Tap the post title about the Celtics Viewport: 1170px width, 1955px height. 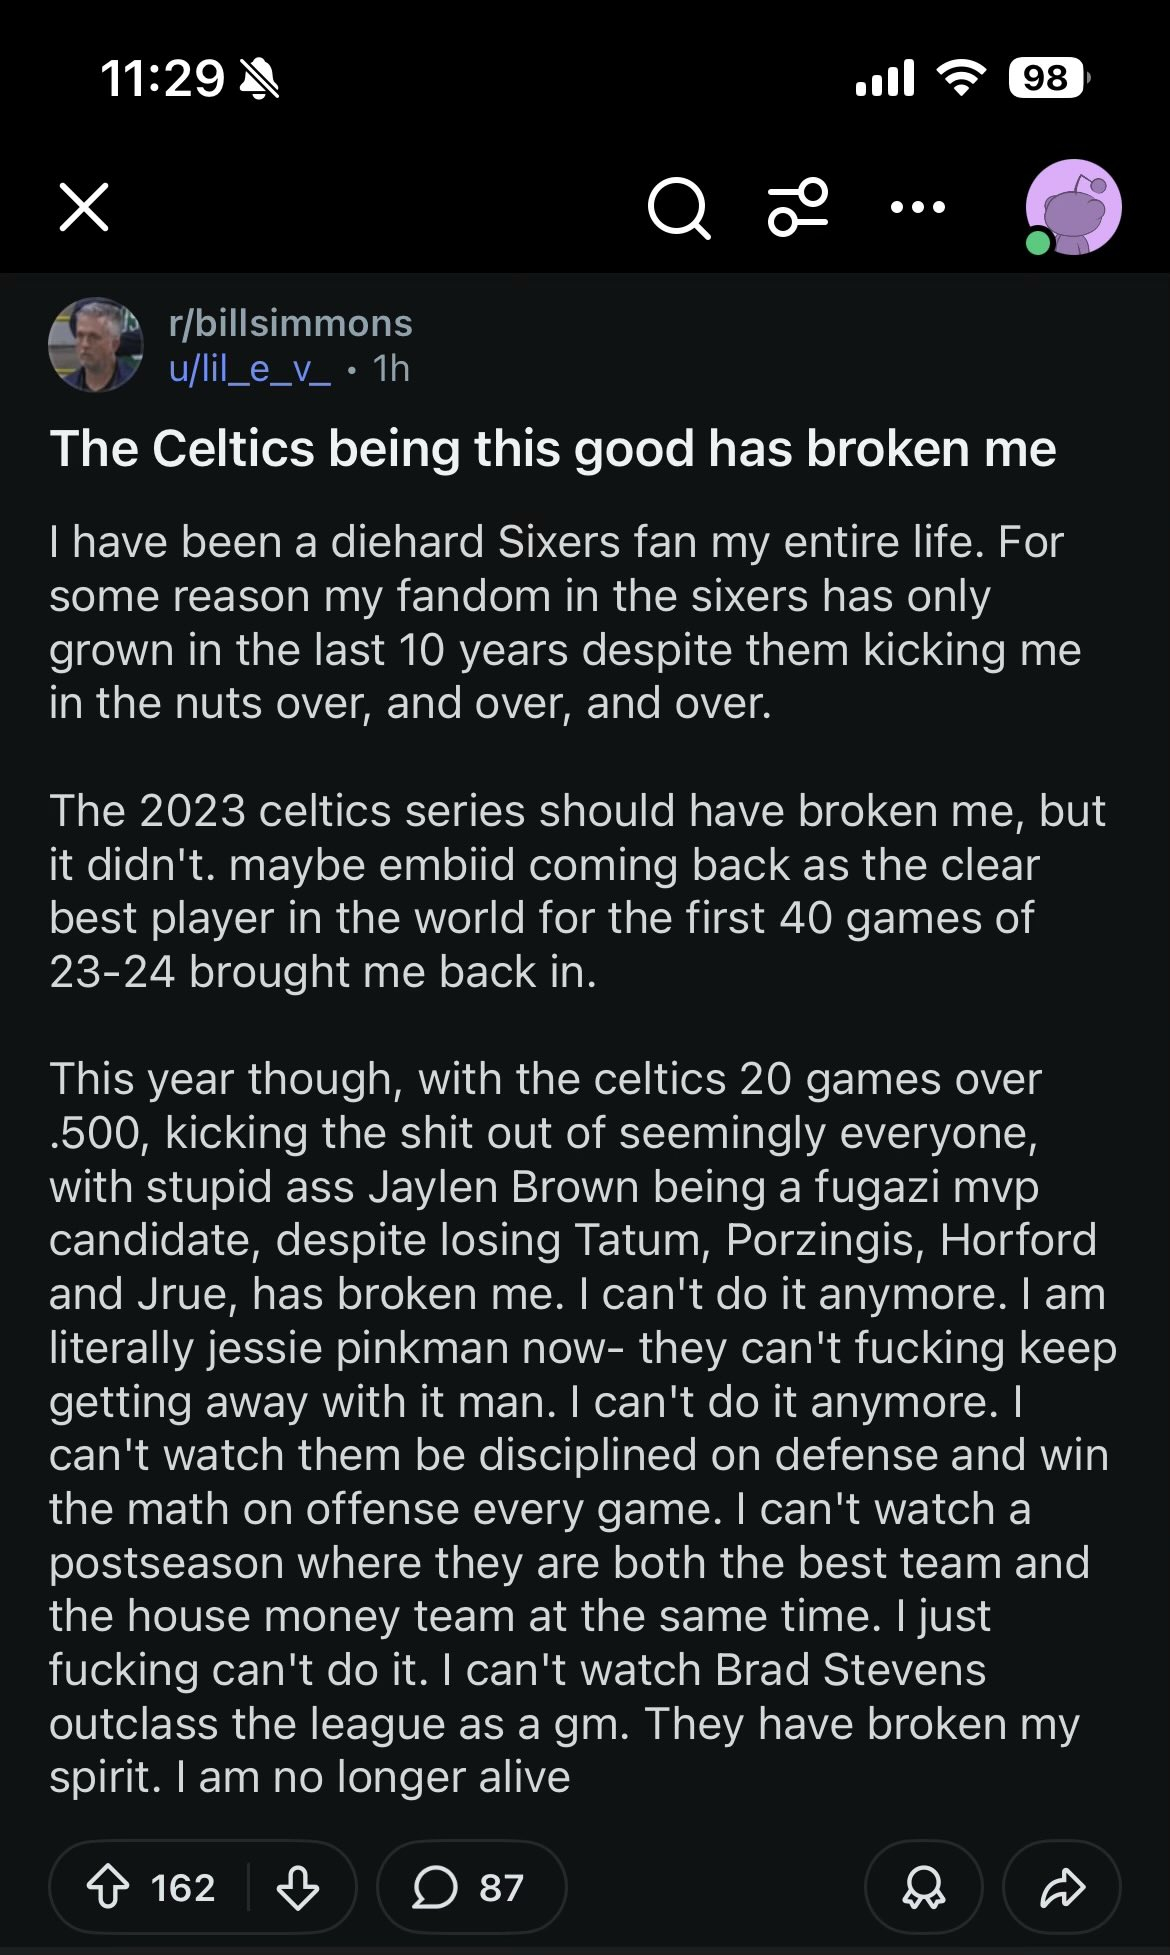[x=553, y=449]
